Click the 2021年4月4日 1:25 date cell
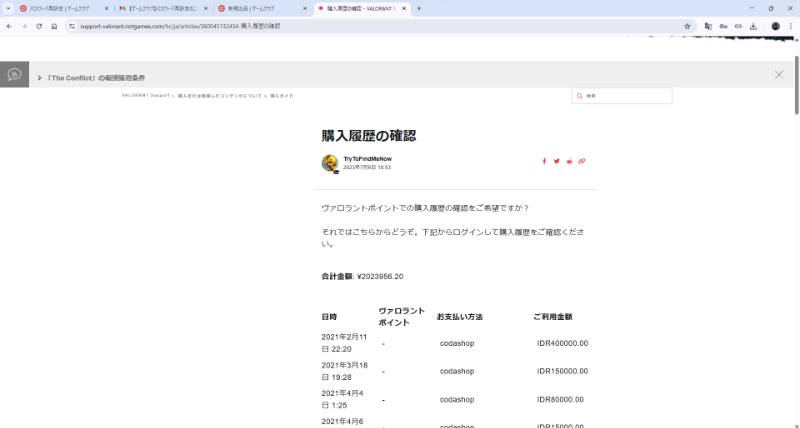The height and width of the screenshot is (428, 800). click(x=342, y=399)
